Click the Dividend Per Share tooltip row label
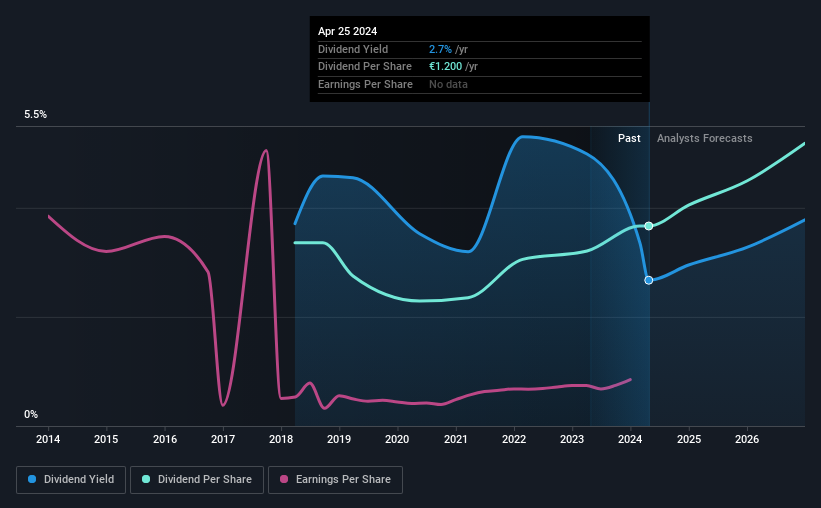 point(365,67)
